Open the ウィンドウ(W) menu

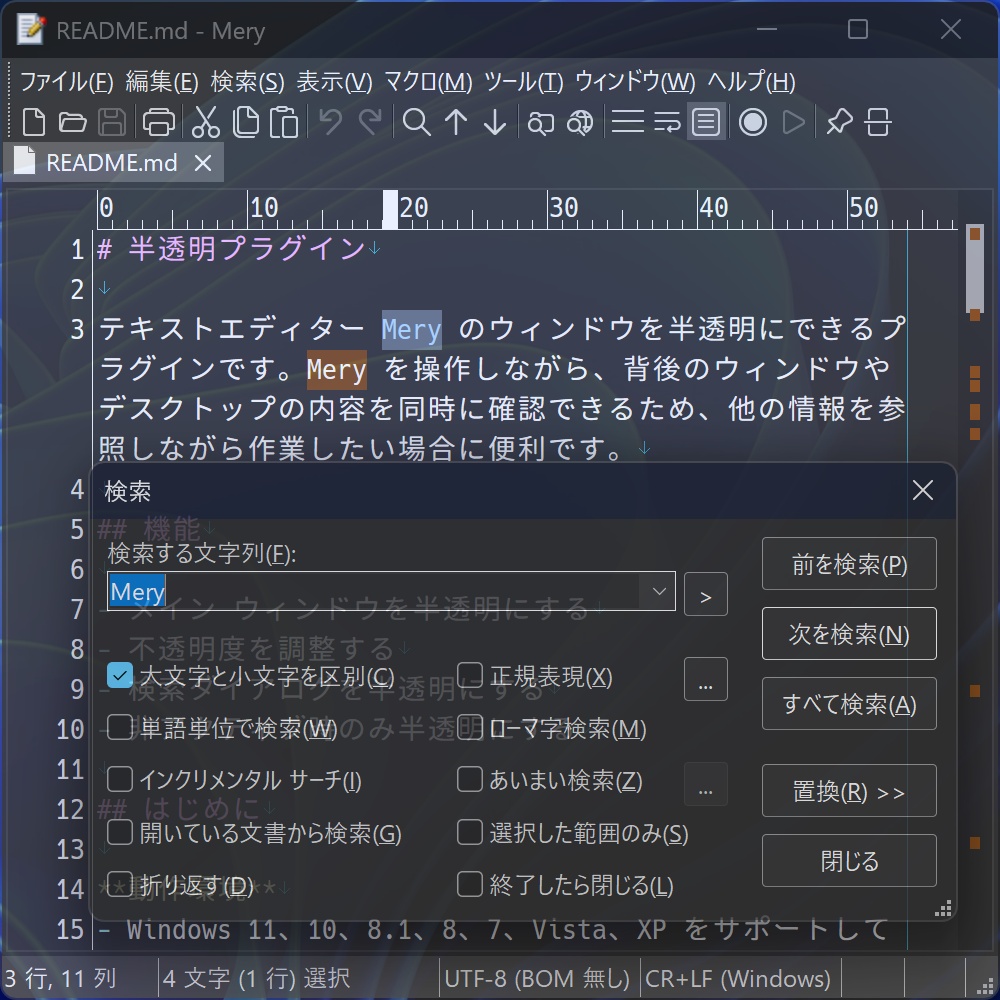pos(635,82)
